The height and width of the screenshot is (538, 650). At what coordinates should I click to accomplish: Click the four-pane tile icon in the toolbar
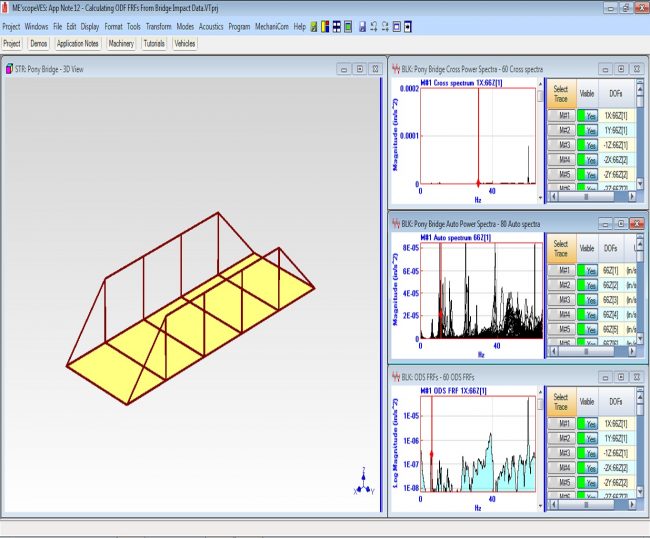coord(336,26)
